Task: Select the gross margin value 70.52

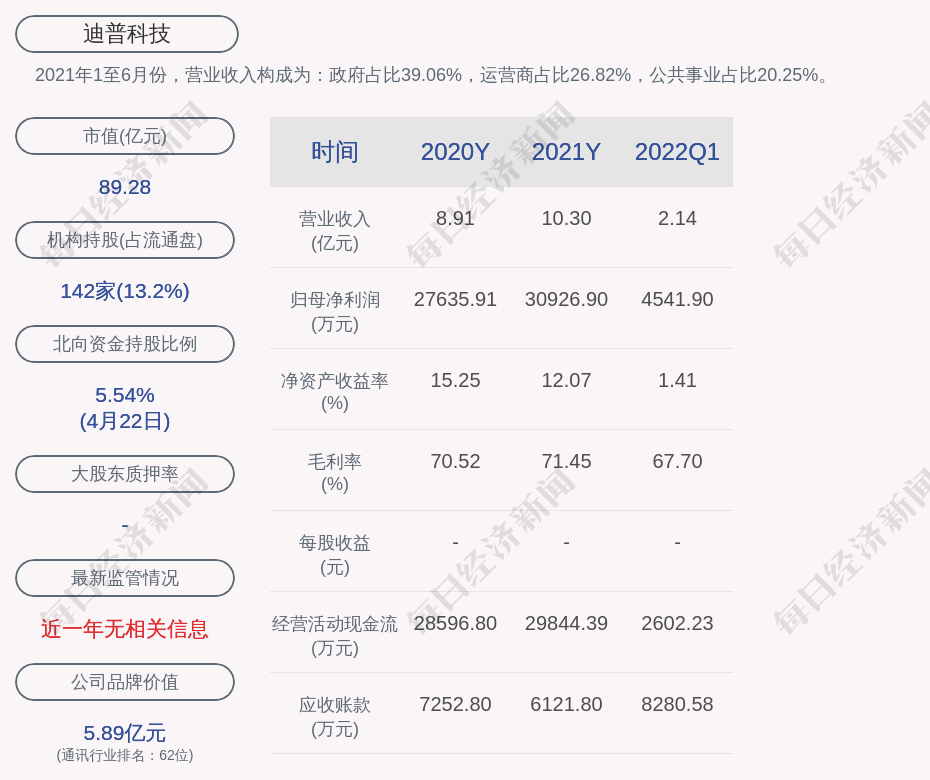Action: (x=455, y=461)
